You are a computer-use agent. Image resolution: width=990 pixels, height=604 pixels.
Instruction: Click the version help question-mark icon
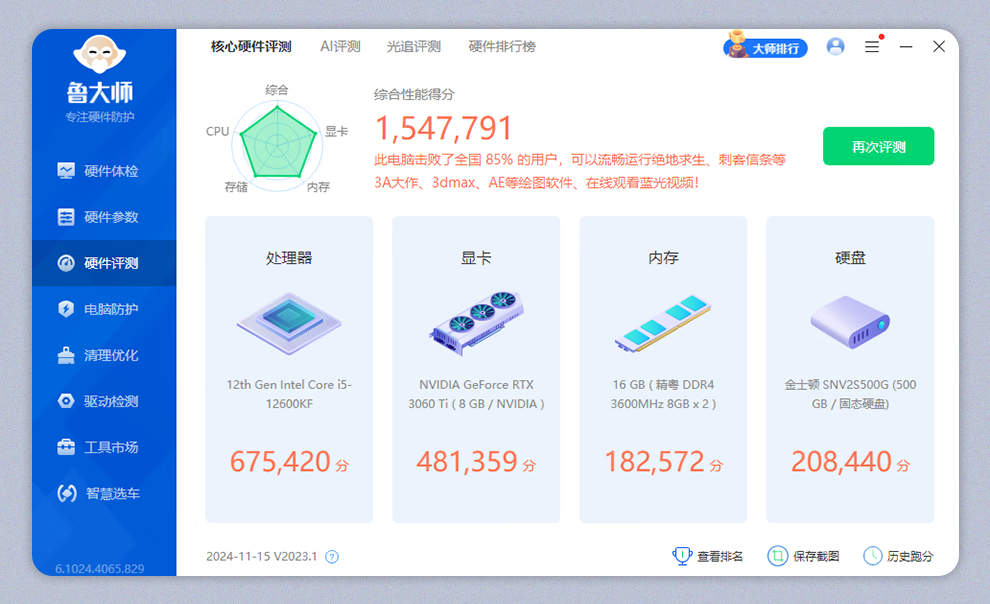coord(332,557)
